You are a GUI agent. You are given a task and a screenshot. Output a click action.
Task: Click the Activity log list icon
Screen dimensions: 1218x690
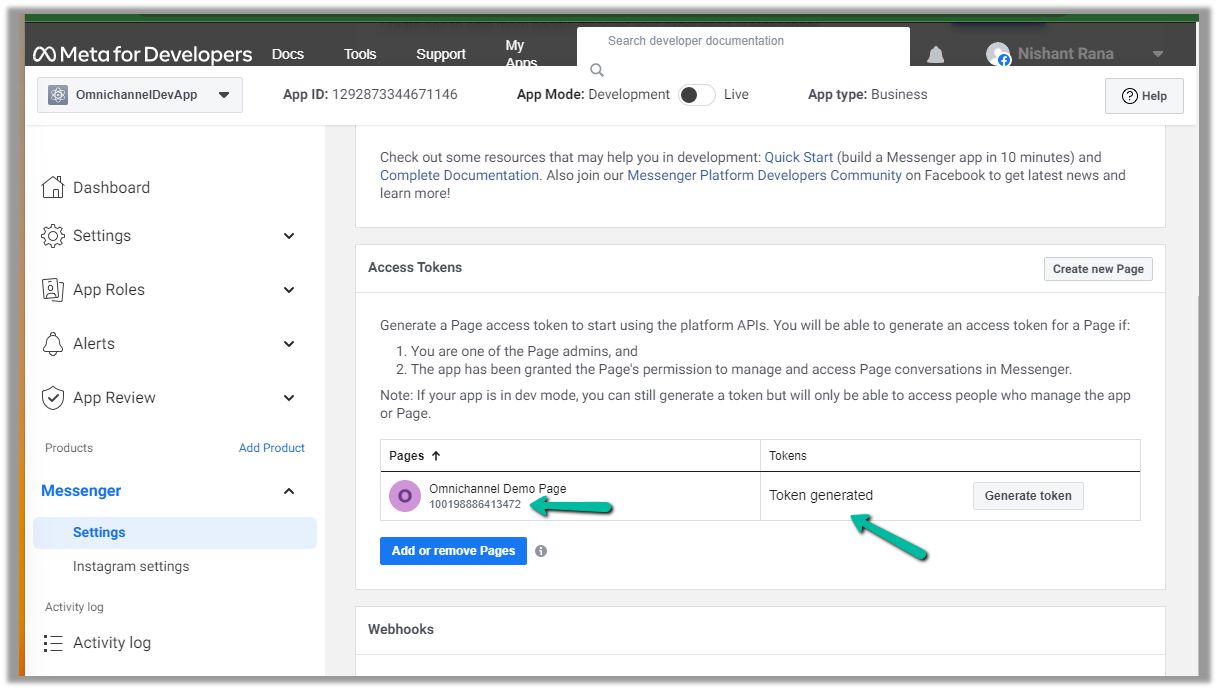tap(53, 643)
